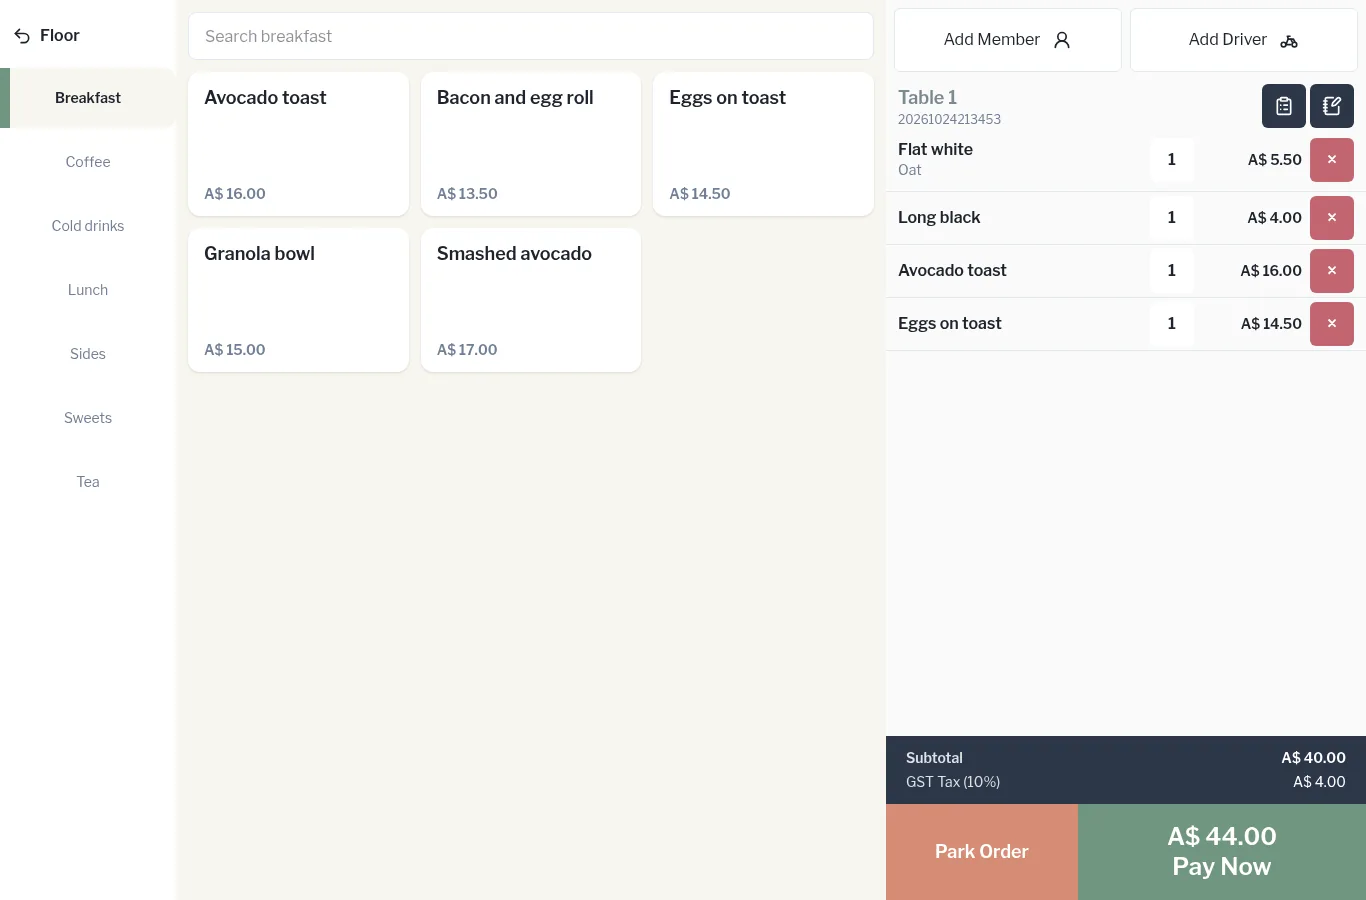Change quantity of Flat white
This screenshot has height=900, width=1366.
pos(1172,160)
